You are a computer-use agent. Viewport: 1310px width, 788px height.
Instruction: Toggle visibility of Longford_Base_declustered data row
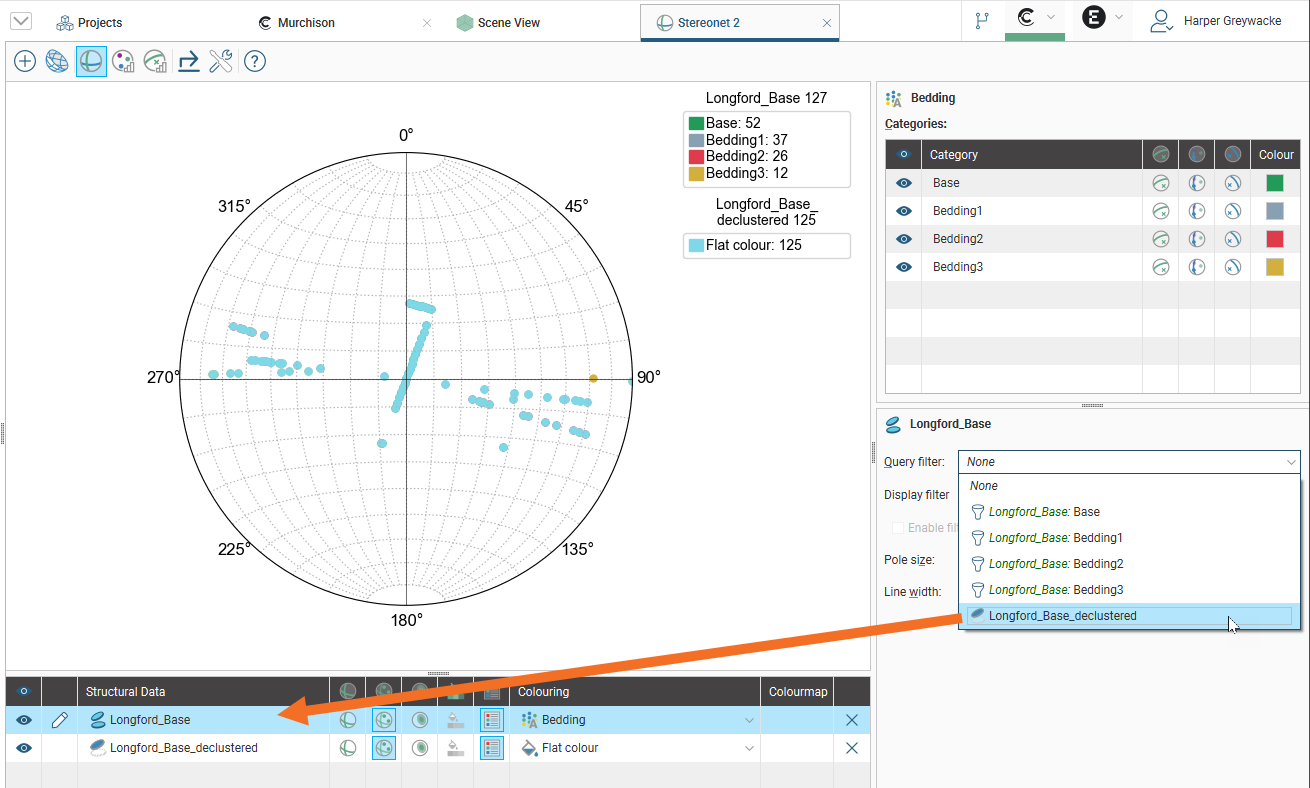point(24,748)
